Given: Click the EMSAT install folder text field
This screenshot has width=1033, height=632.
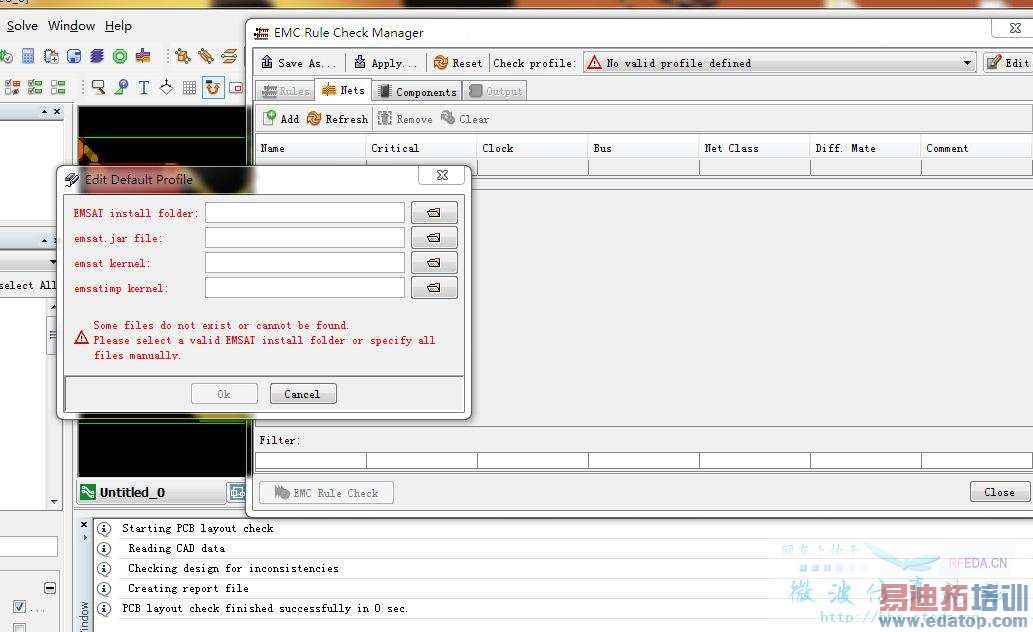Looking at the screenshot, I should click(304, 213).
